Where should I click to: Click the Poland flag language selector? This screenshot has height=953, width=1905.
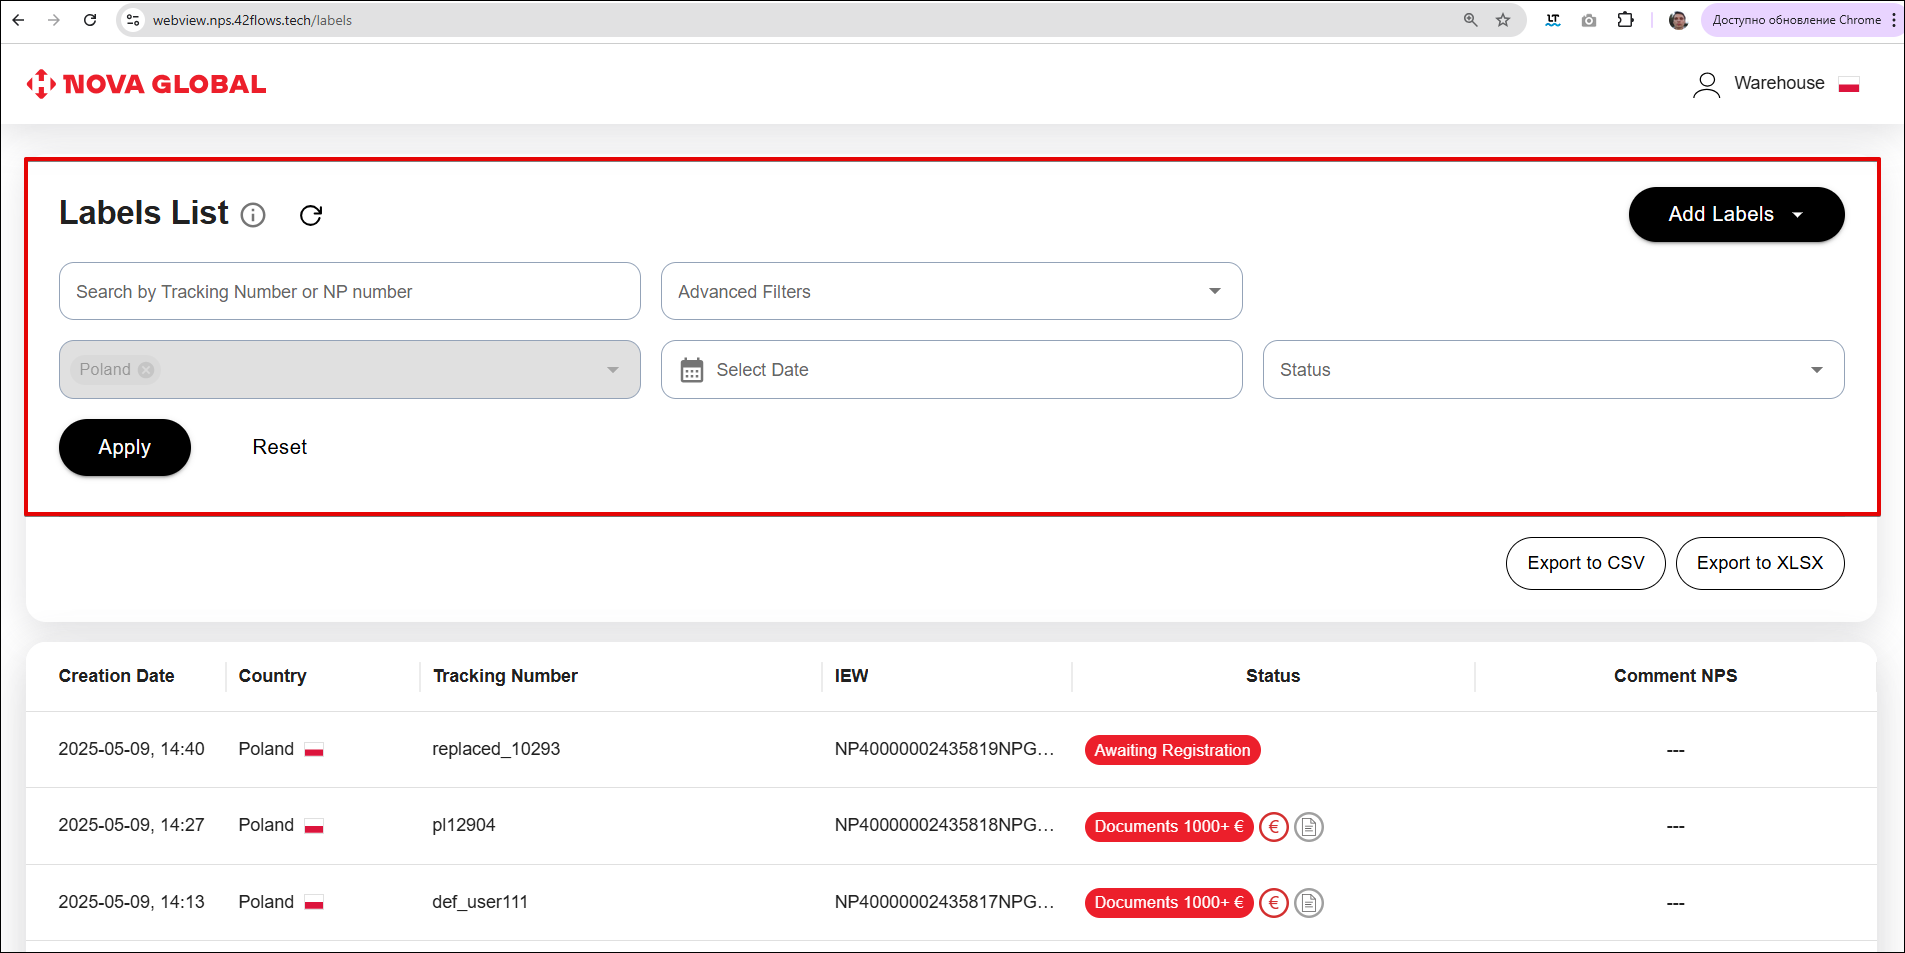point(1848,85)
